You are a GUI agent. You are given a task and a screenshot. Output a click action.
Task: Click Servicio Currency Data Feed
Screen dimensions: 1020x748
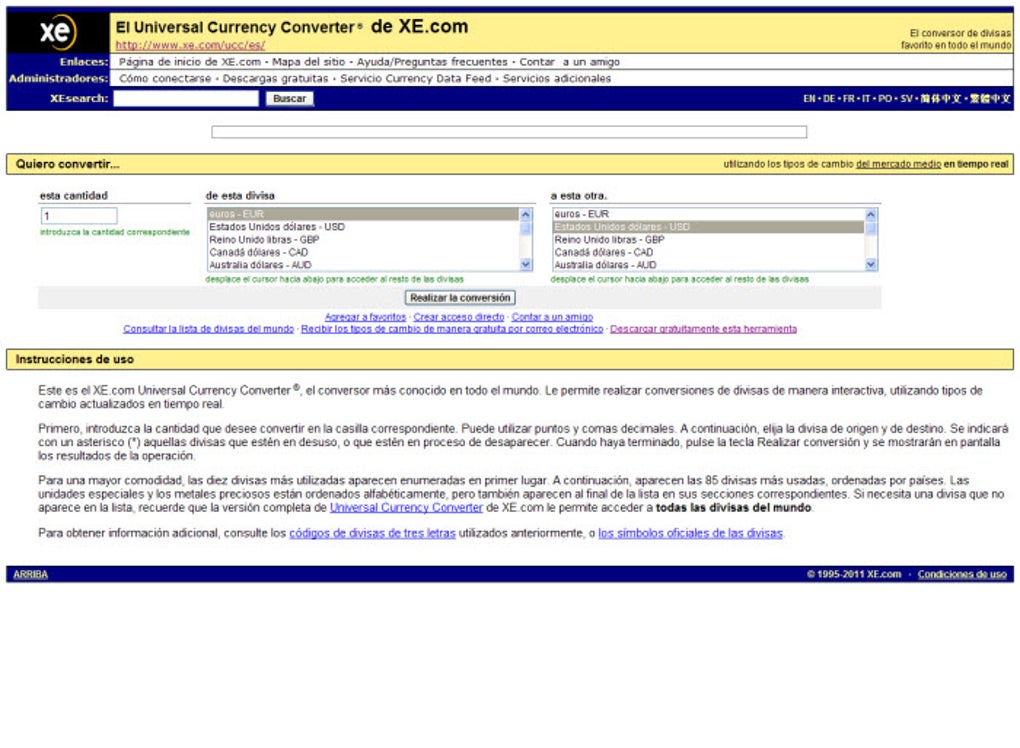click(410, 78)
